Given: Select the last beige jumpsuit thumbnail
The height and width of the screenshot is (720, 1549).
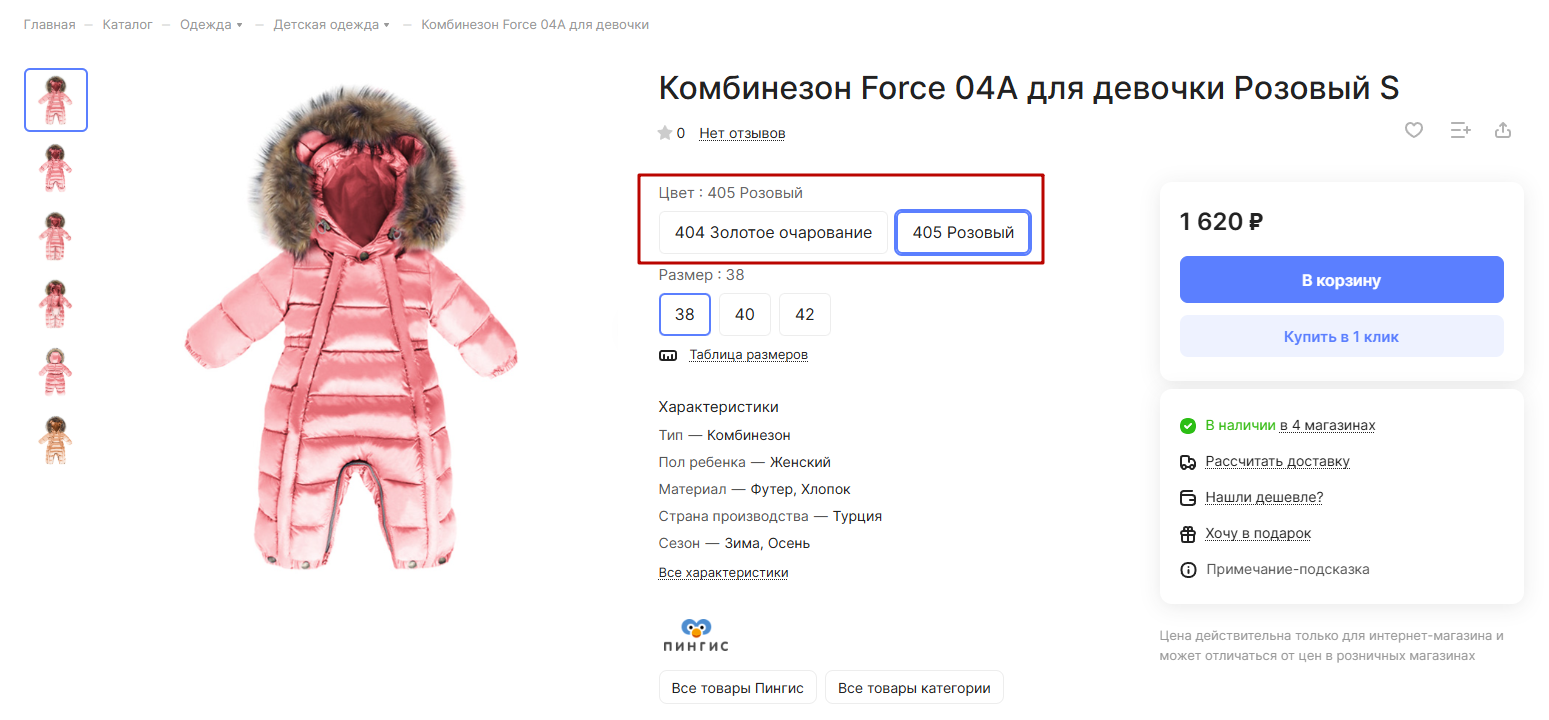Looking at the screenshot, I should (x=56, y=440).
